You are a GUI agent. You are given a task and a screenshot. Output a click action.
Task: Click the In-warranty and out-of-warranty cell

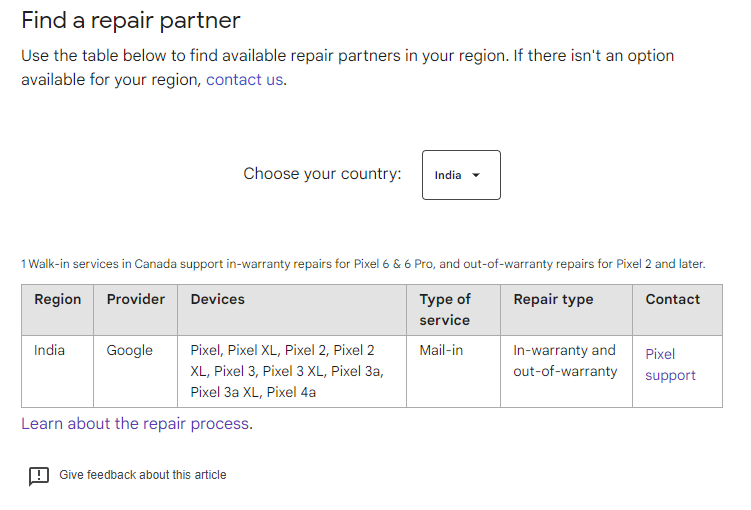[567, 372]
